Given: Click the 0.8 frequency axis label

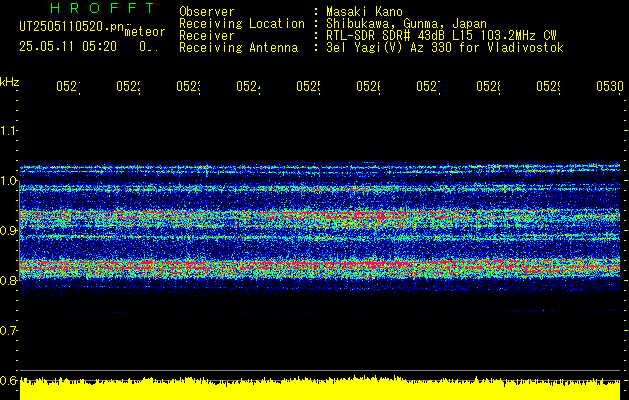Looking at the screenshot, I should click(x=8, y=280).
